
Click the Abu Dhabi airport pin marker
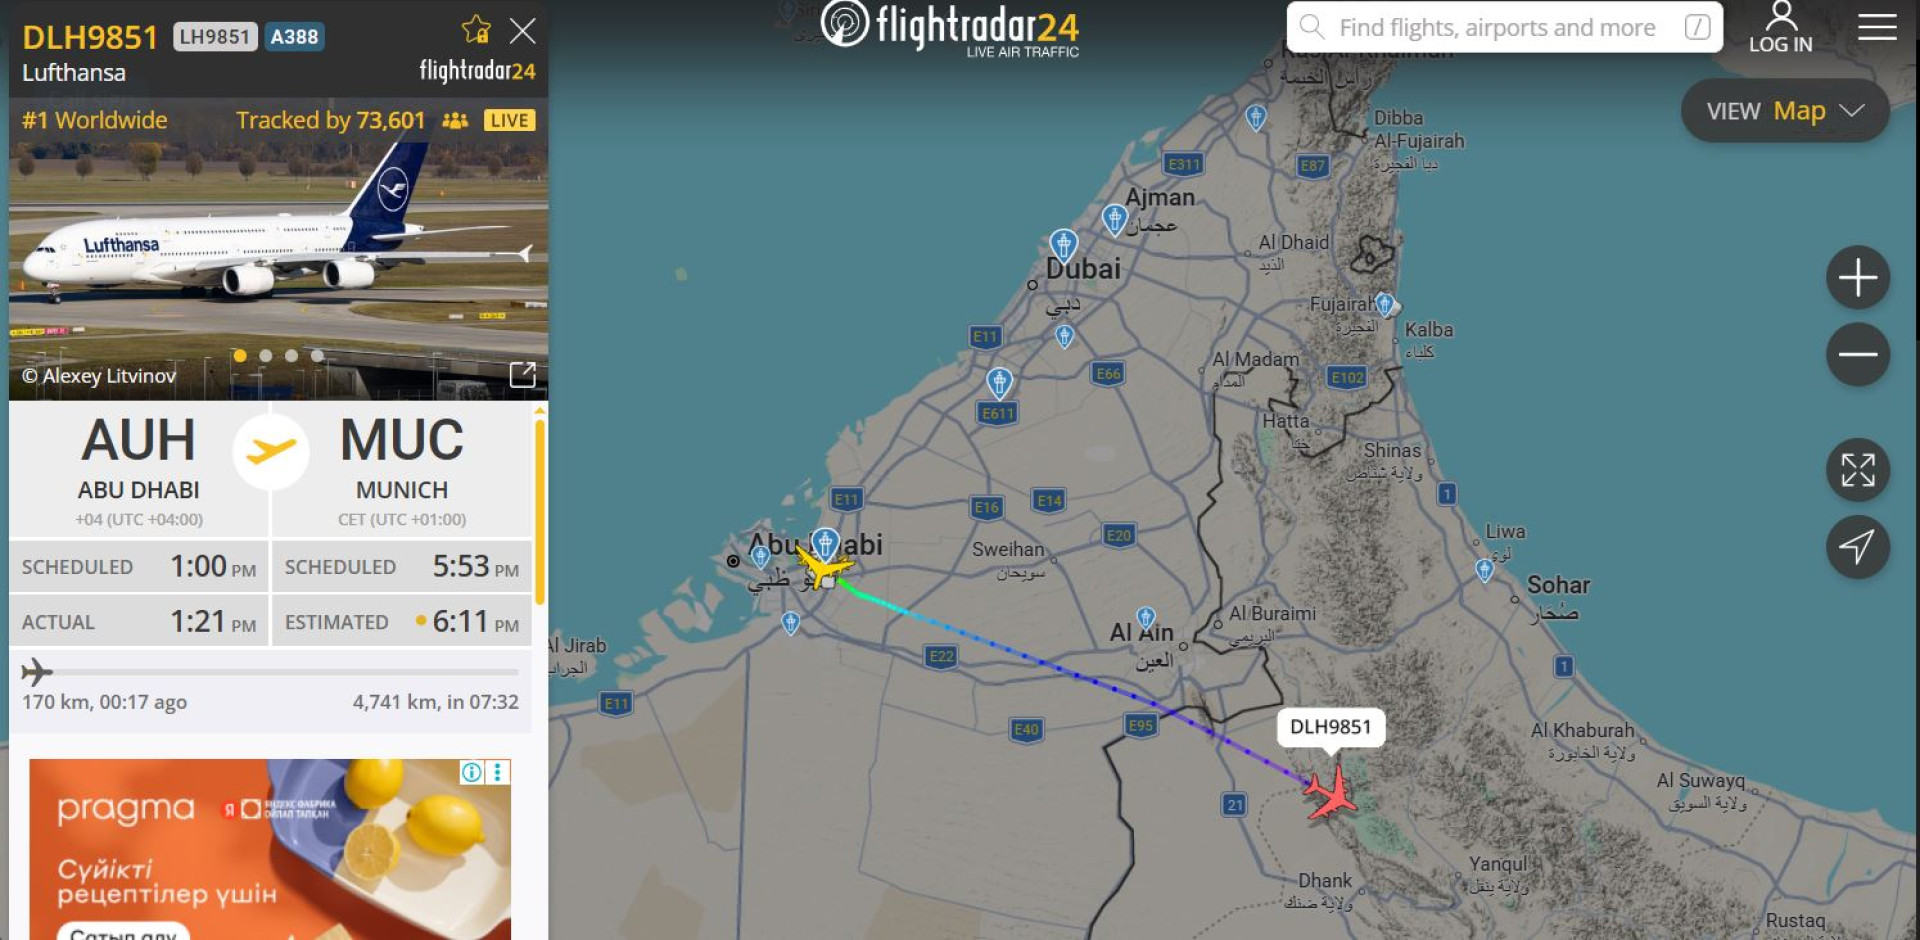(825, 543)
